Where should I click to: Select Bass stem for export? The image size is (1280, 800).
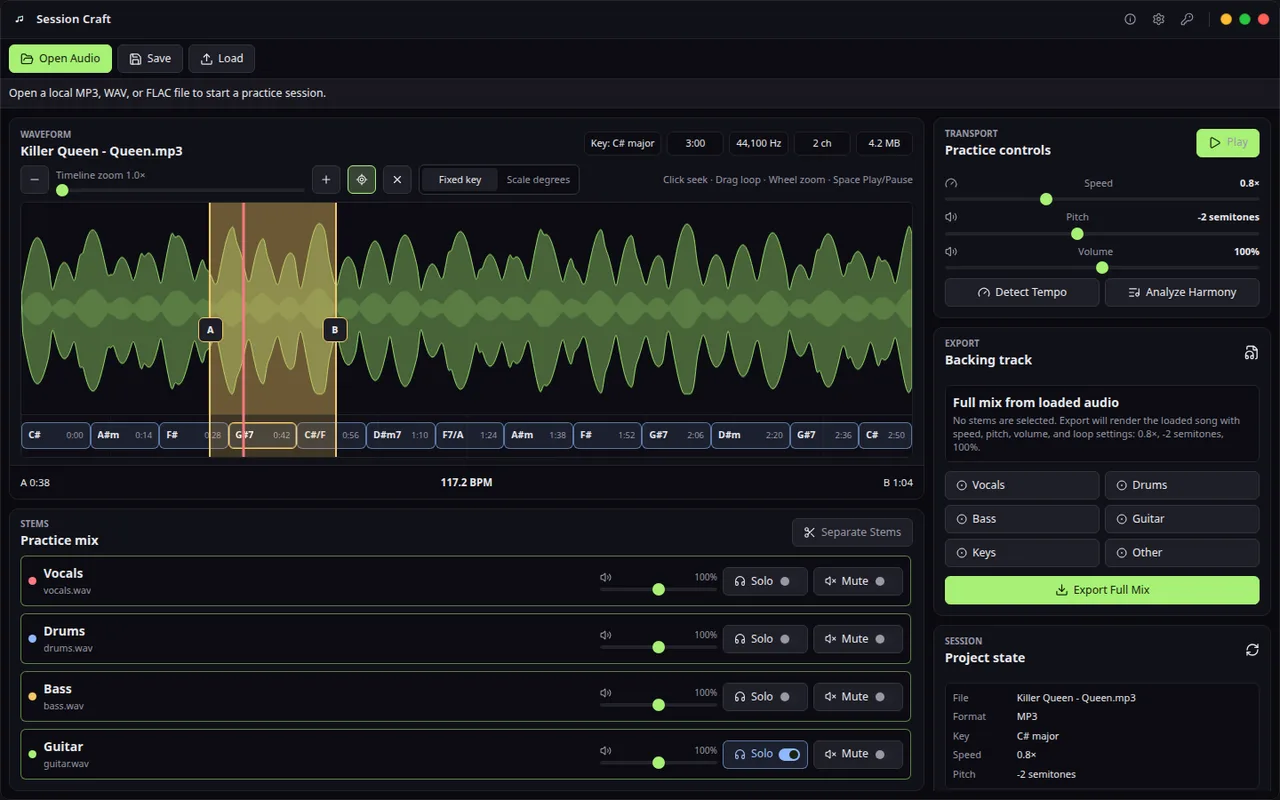pyautogui.click(x=1022, y=519)
